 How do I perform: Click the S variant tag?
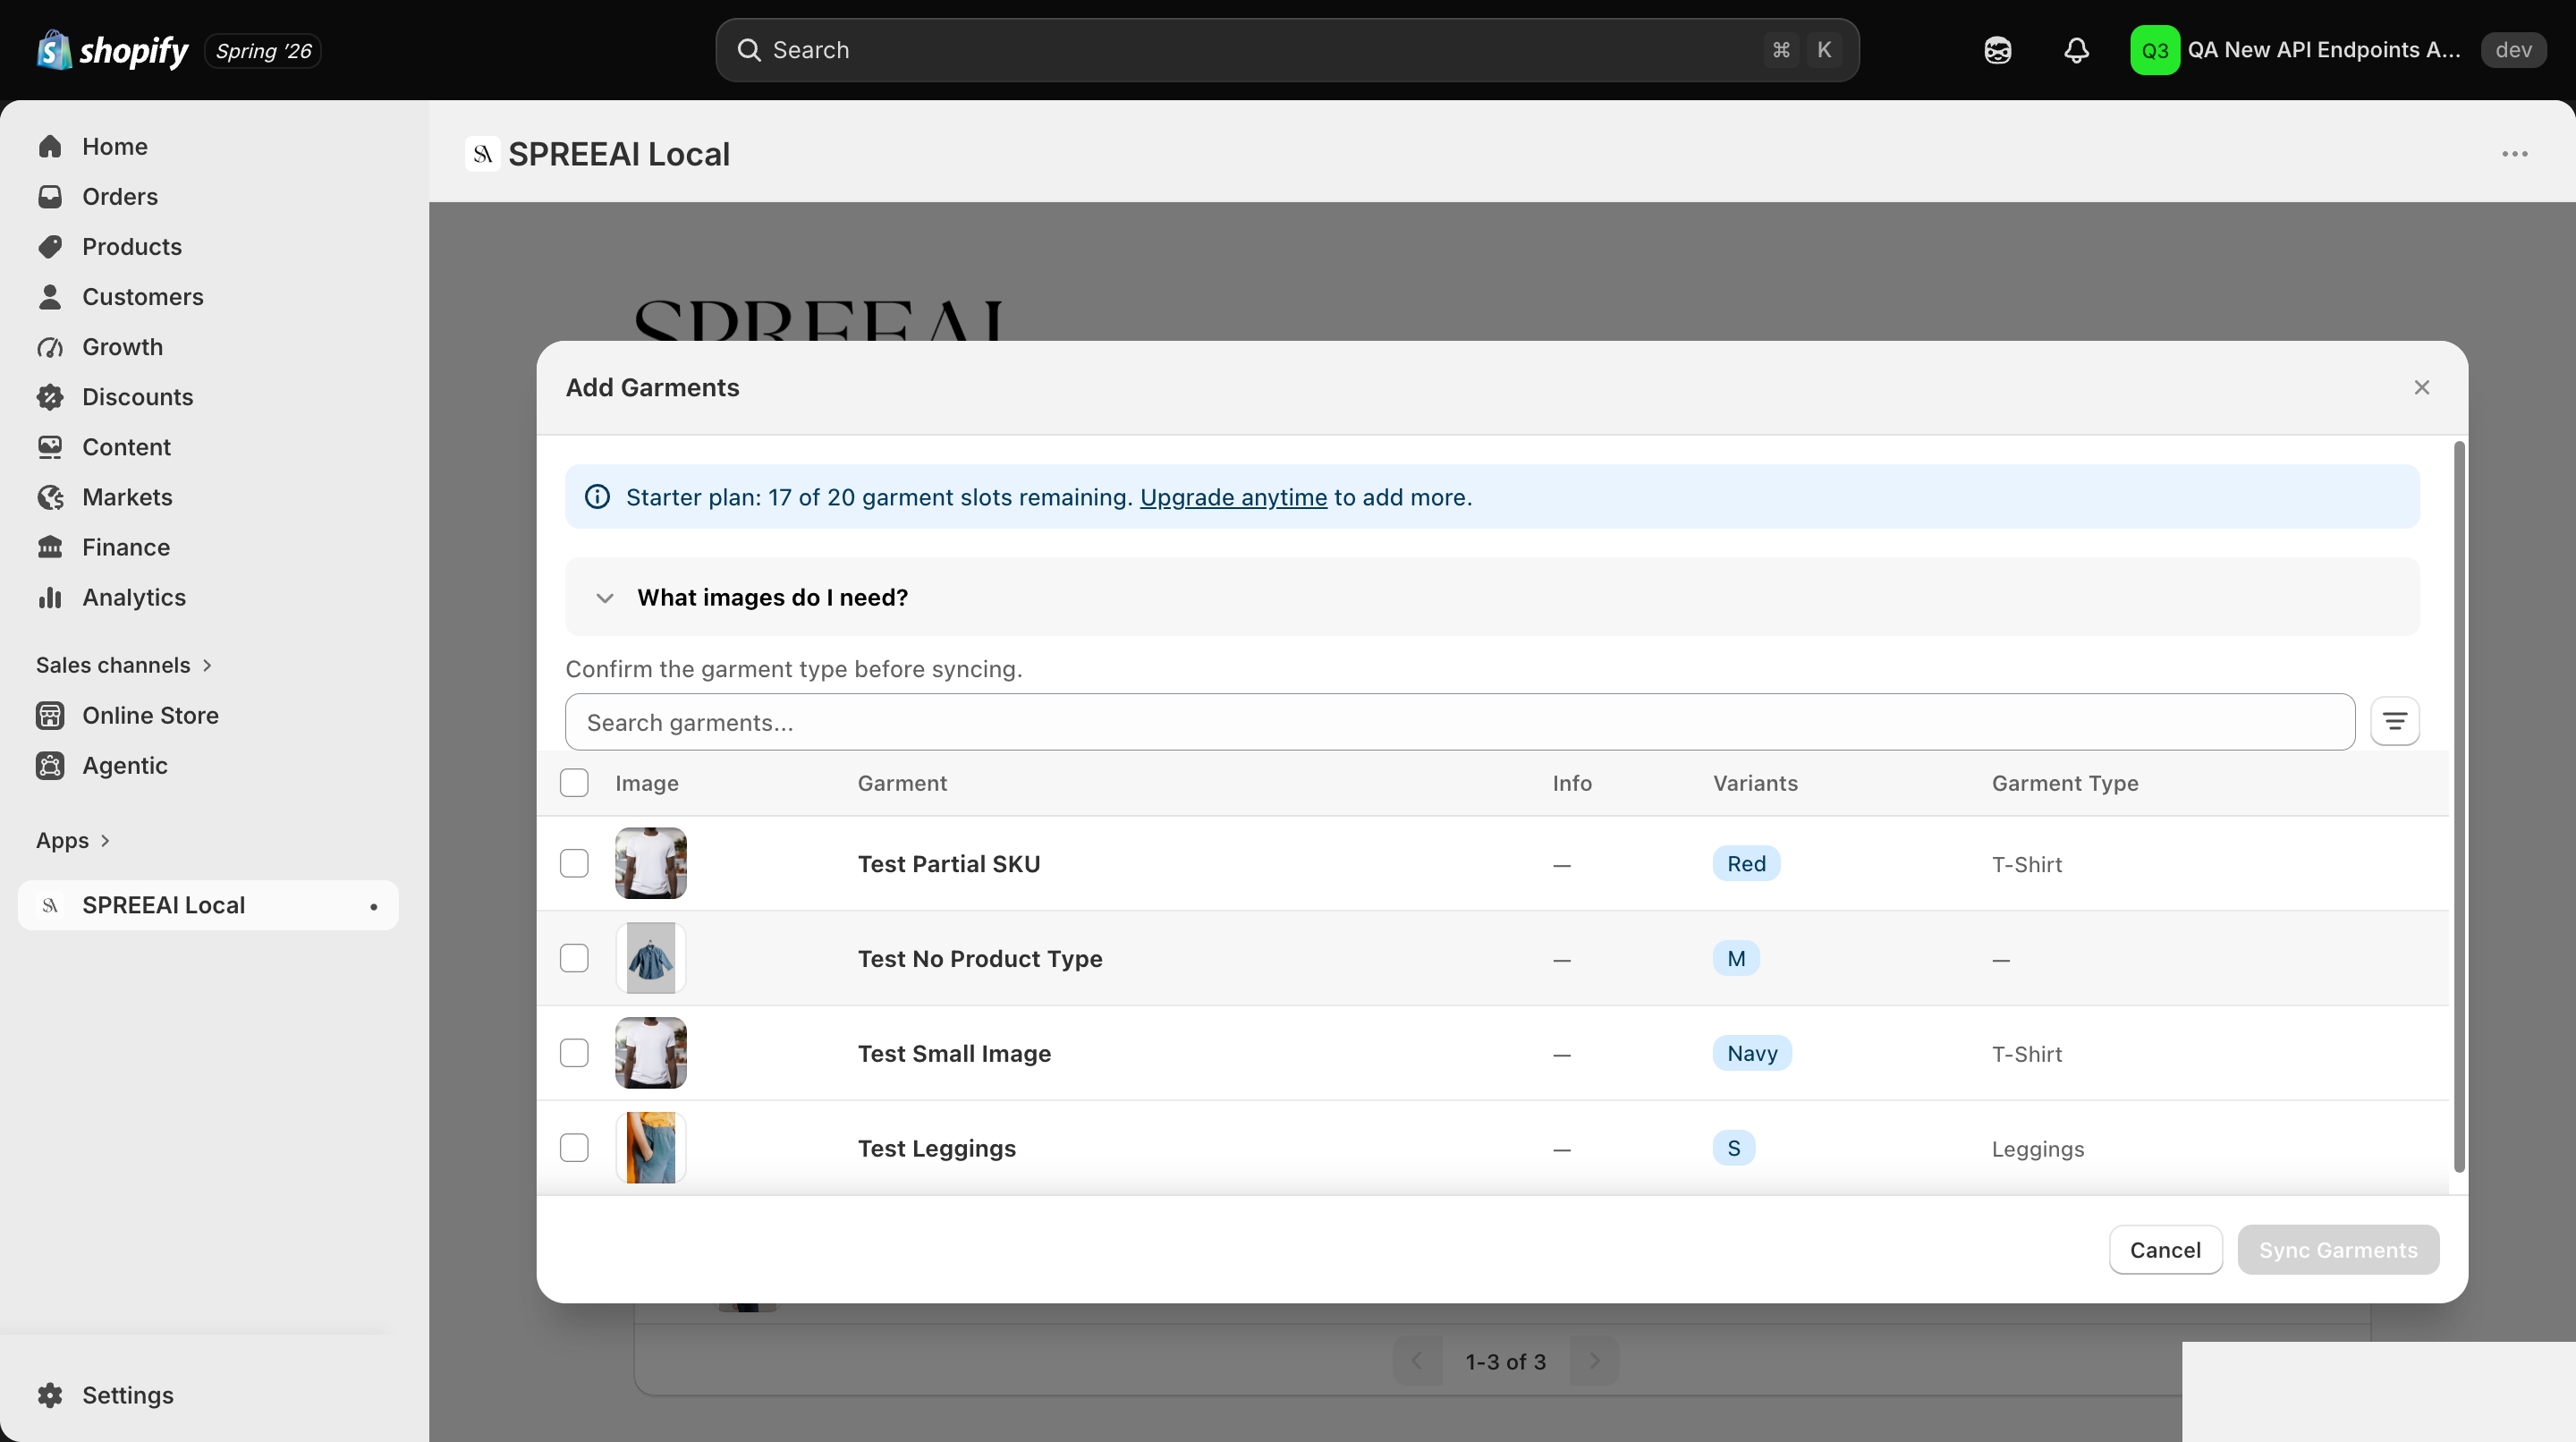tap(1734, 1148)
